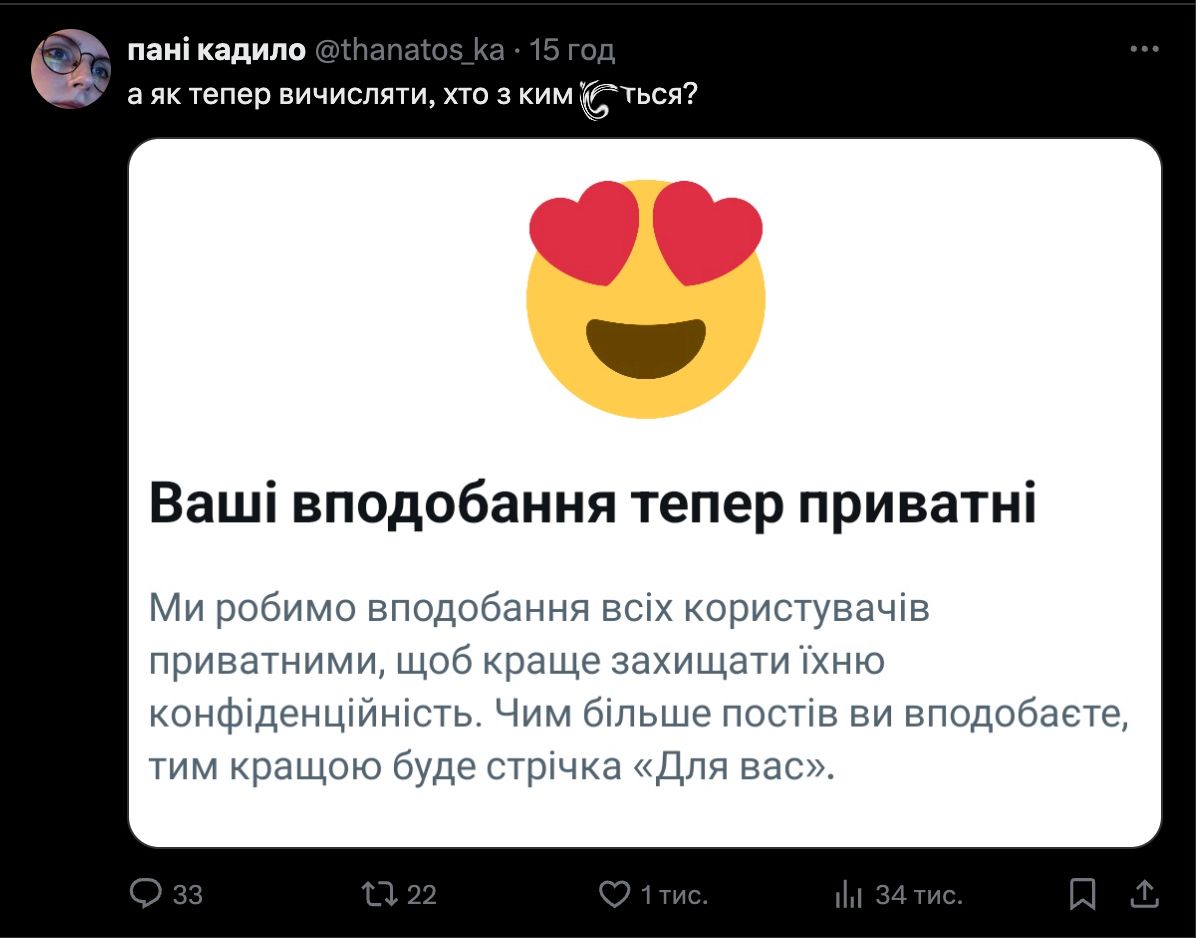Click the swirl emoji in the post text

[600, 99]
